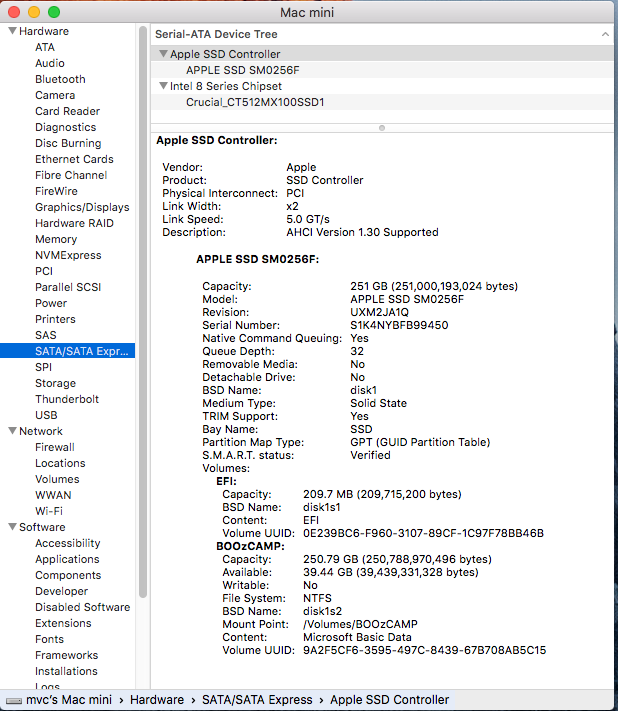Viewport: 618px width, 711px height.
Task: Click the revision value UXM2JA1Q
Action: tap(380, 312)
